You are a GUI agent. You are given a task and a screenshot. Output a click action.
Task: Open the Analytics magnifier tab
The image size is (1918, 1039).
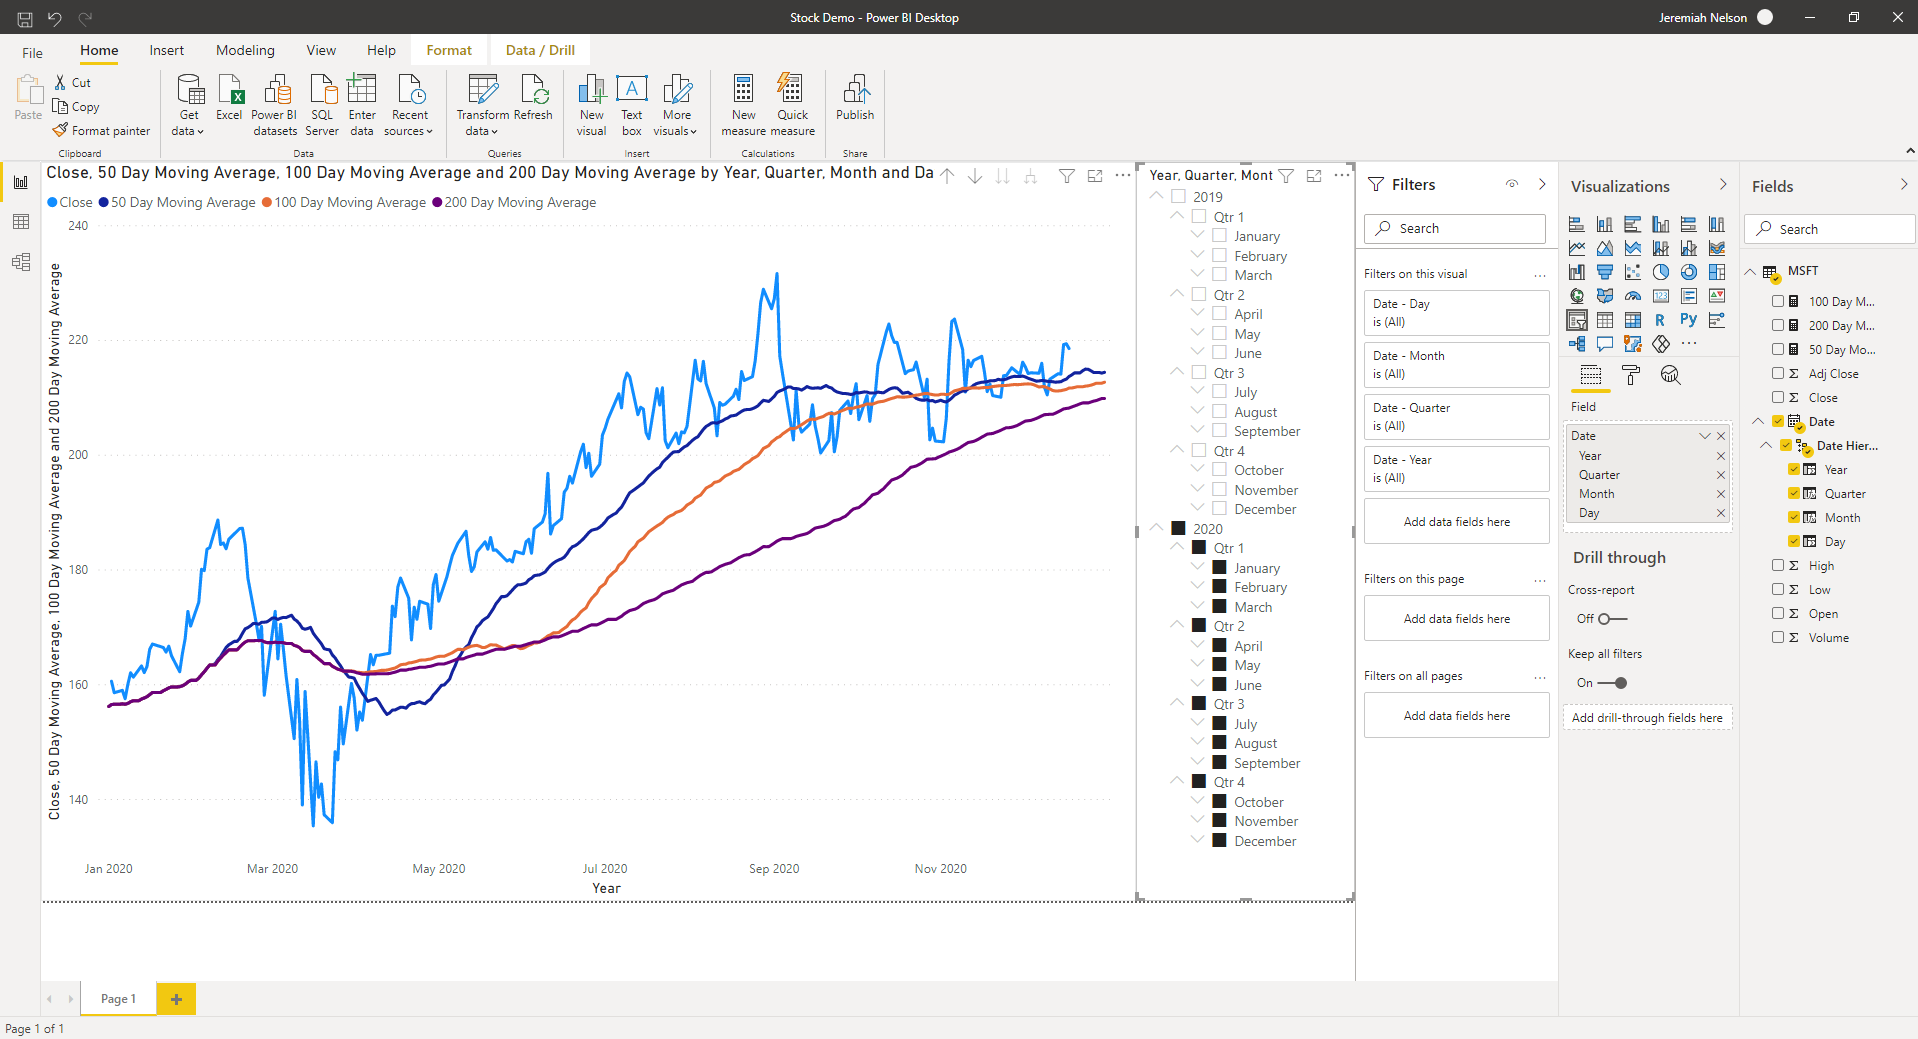coord(1670,375)
